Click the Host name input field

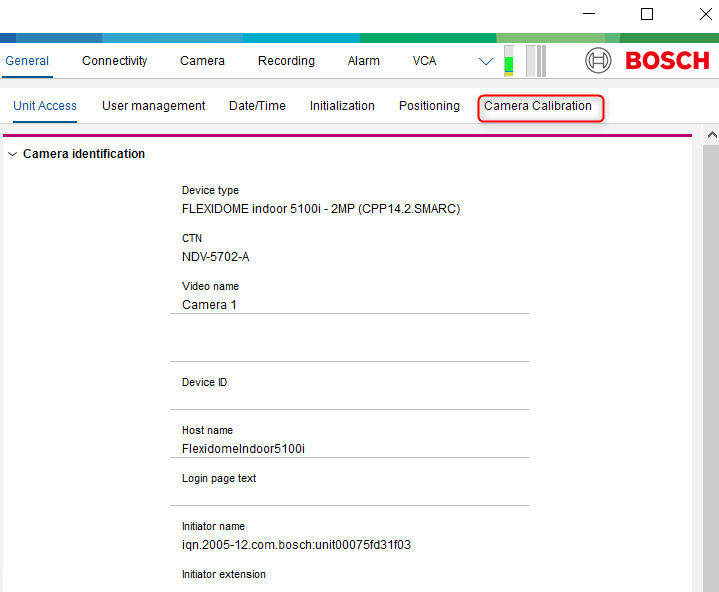coord(350,449)
